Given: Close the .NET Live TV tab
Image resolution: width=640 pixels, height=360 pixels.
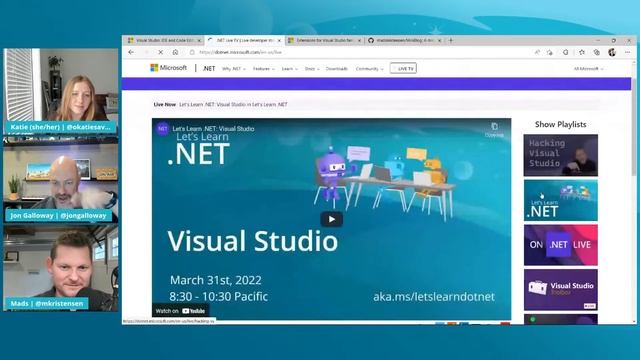Looking at the screenshot, I should click(279, 40).
